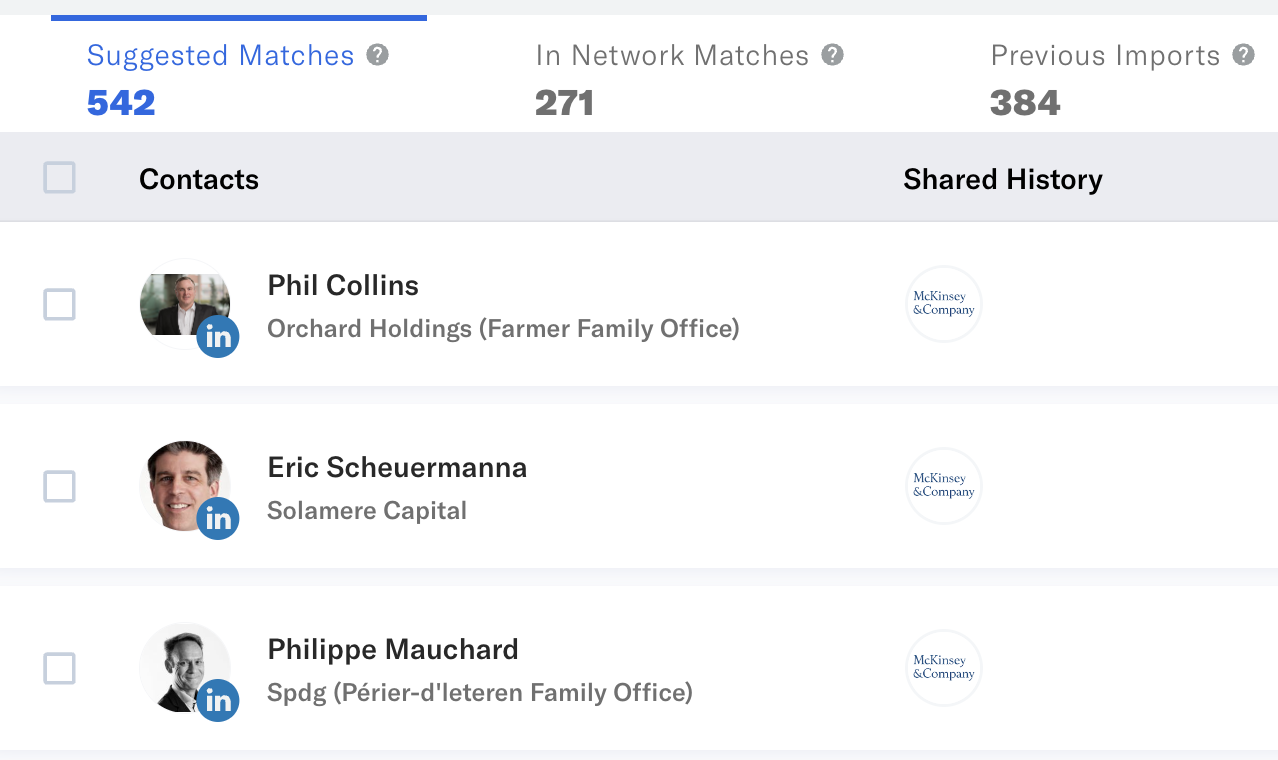Tick the checkbox next to Philippe Mauchard
The image size is (1278, 760).
[60, 668]
